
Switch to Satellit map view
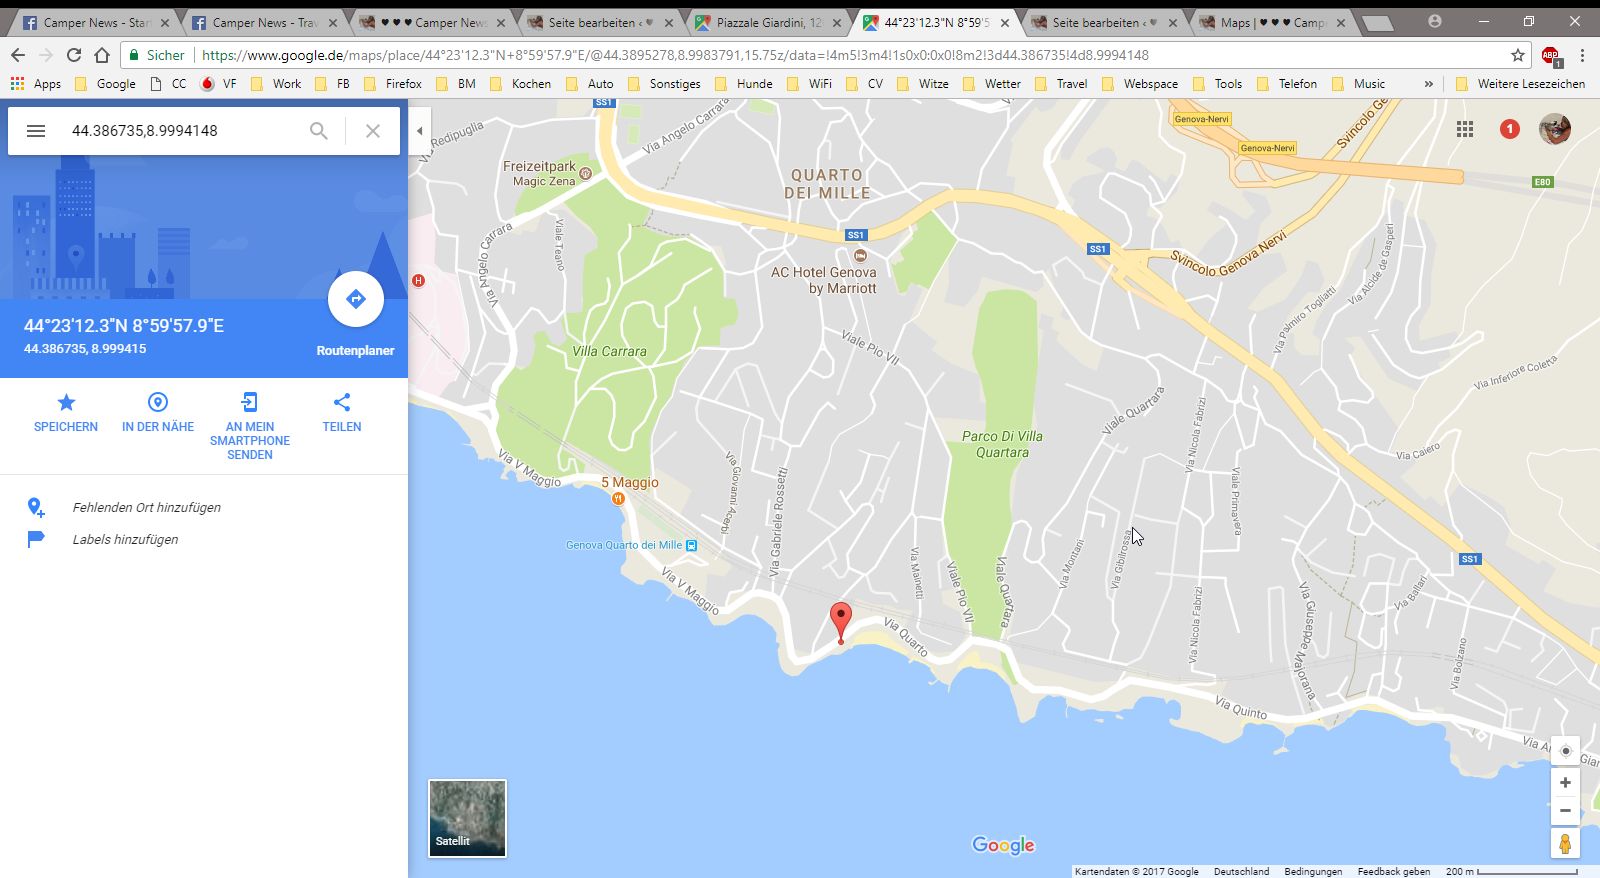pyautogui.click(x=467, y=818)
